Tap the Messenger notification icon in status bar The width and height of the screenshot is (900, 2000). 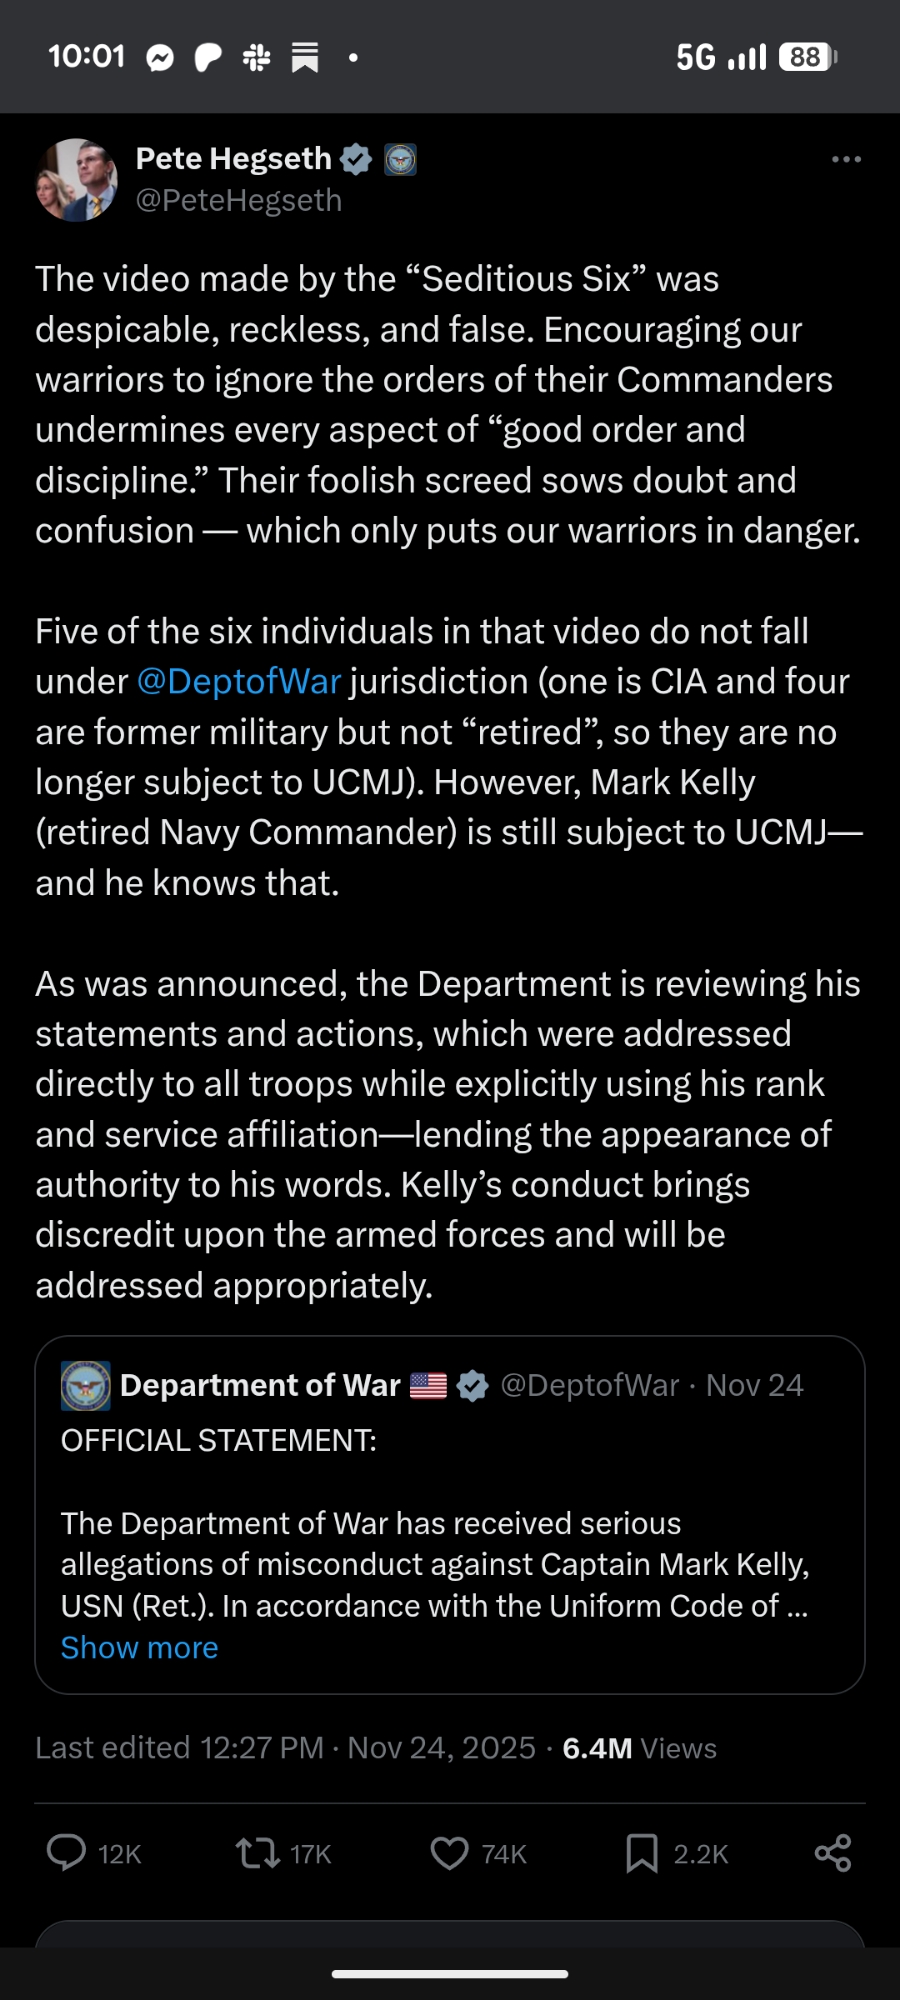(160, 58)
